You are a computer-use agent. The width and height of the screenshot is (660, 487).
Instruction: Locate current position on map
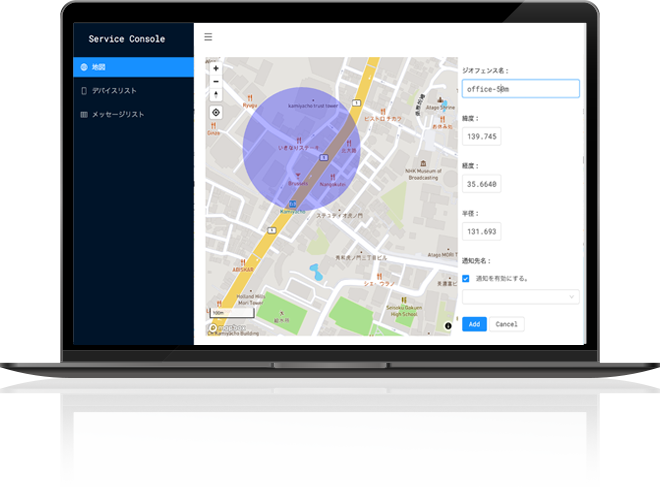click(x=216, y=112)
